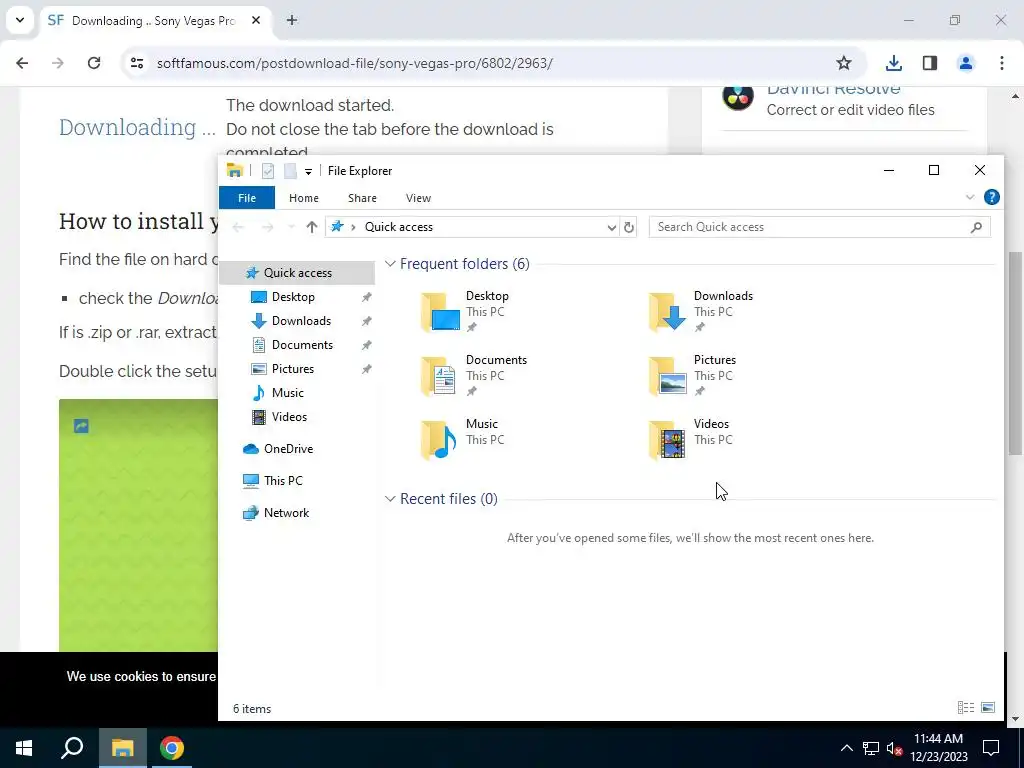
Task: Open the recent locations dropdown arrow
Action: pyautogui.click(x=291, y=227)
